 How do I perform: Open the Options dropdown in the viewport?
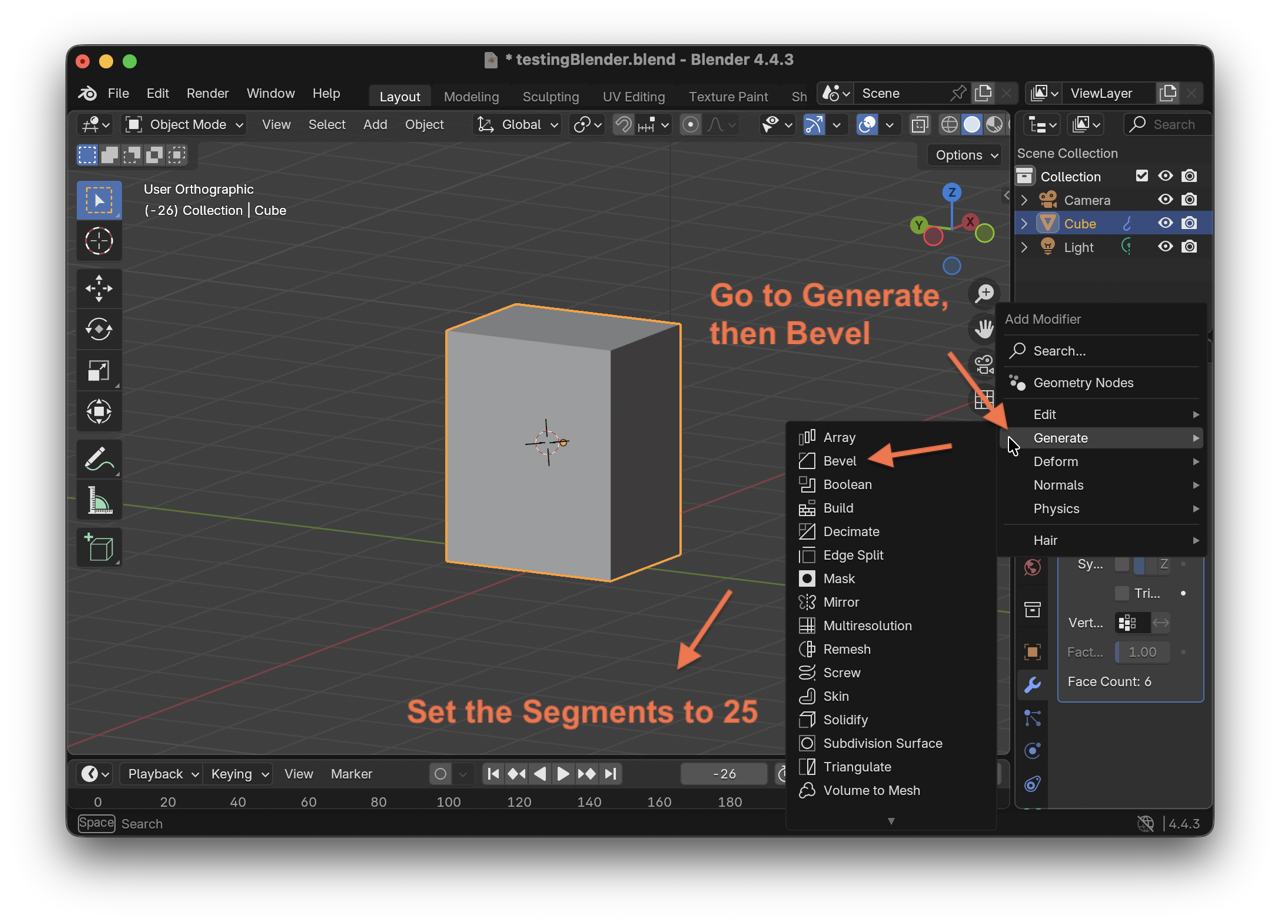(963, 155)
